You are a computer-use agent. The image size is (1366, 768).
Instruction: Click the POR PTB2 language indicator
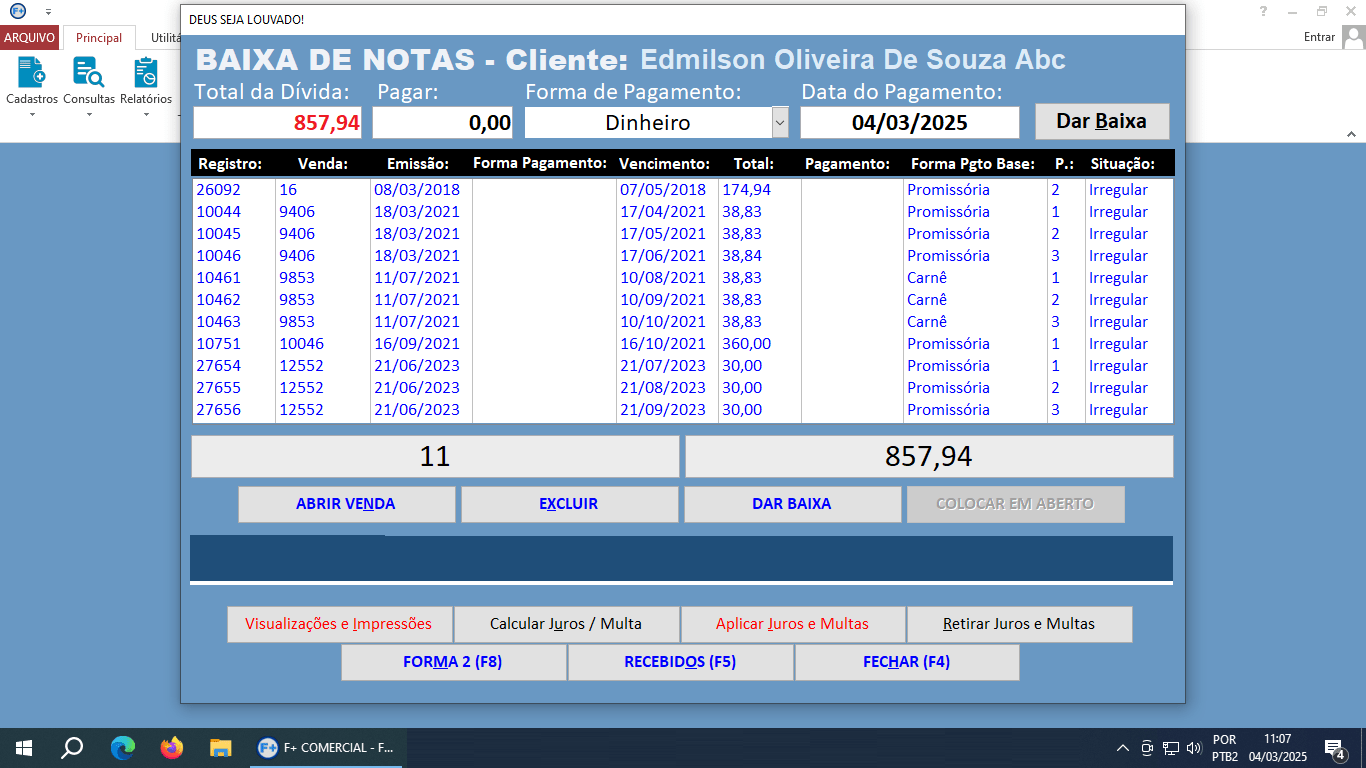(x=1224, y=748)
